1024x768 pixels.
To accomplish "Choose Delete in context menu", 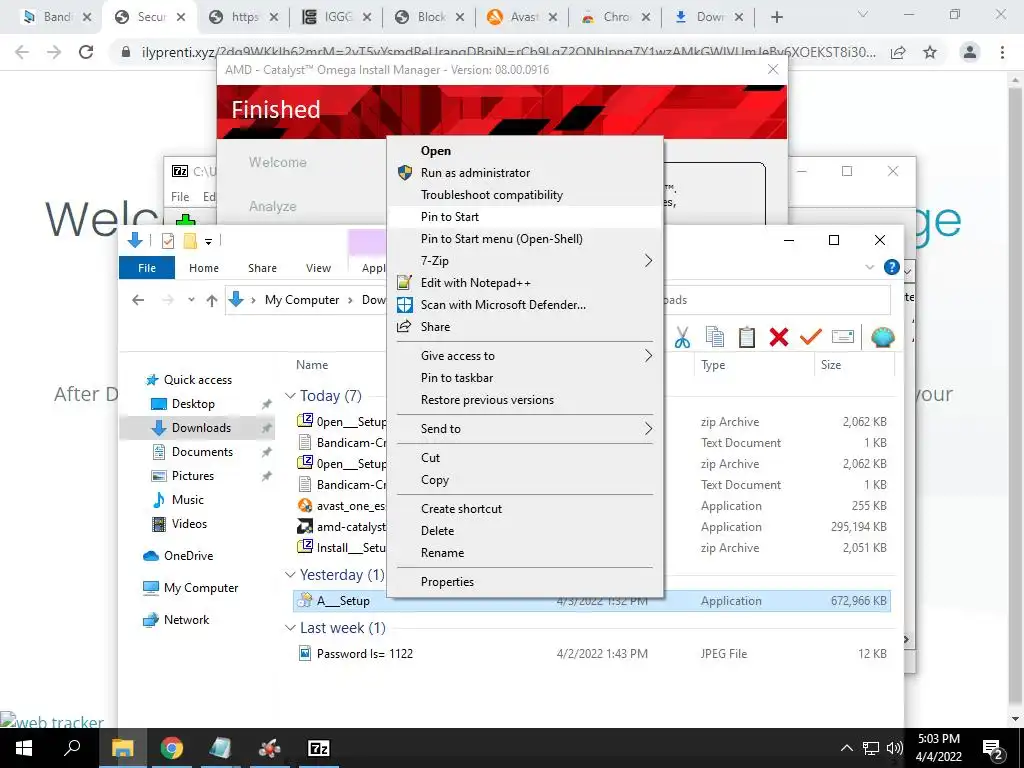I will coord(525,531).
